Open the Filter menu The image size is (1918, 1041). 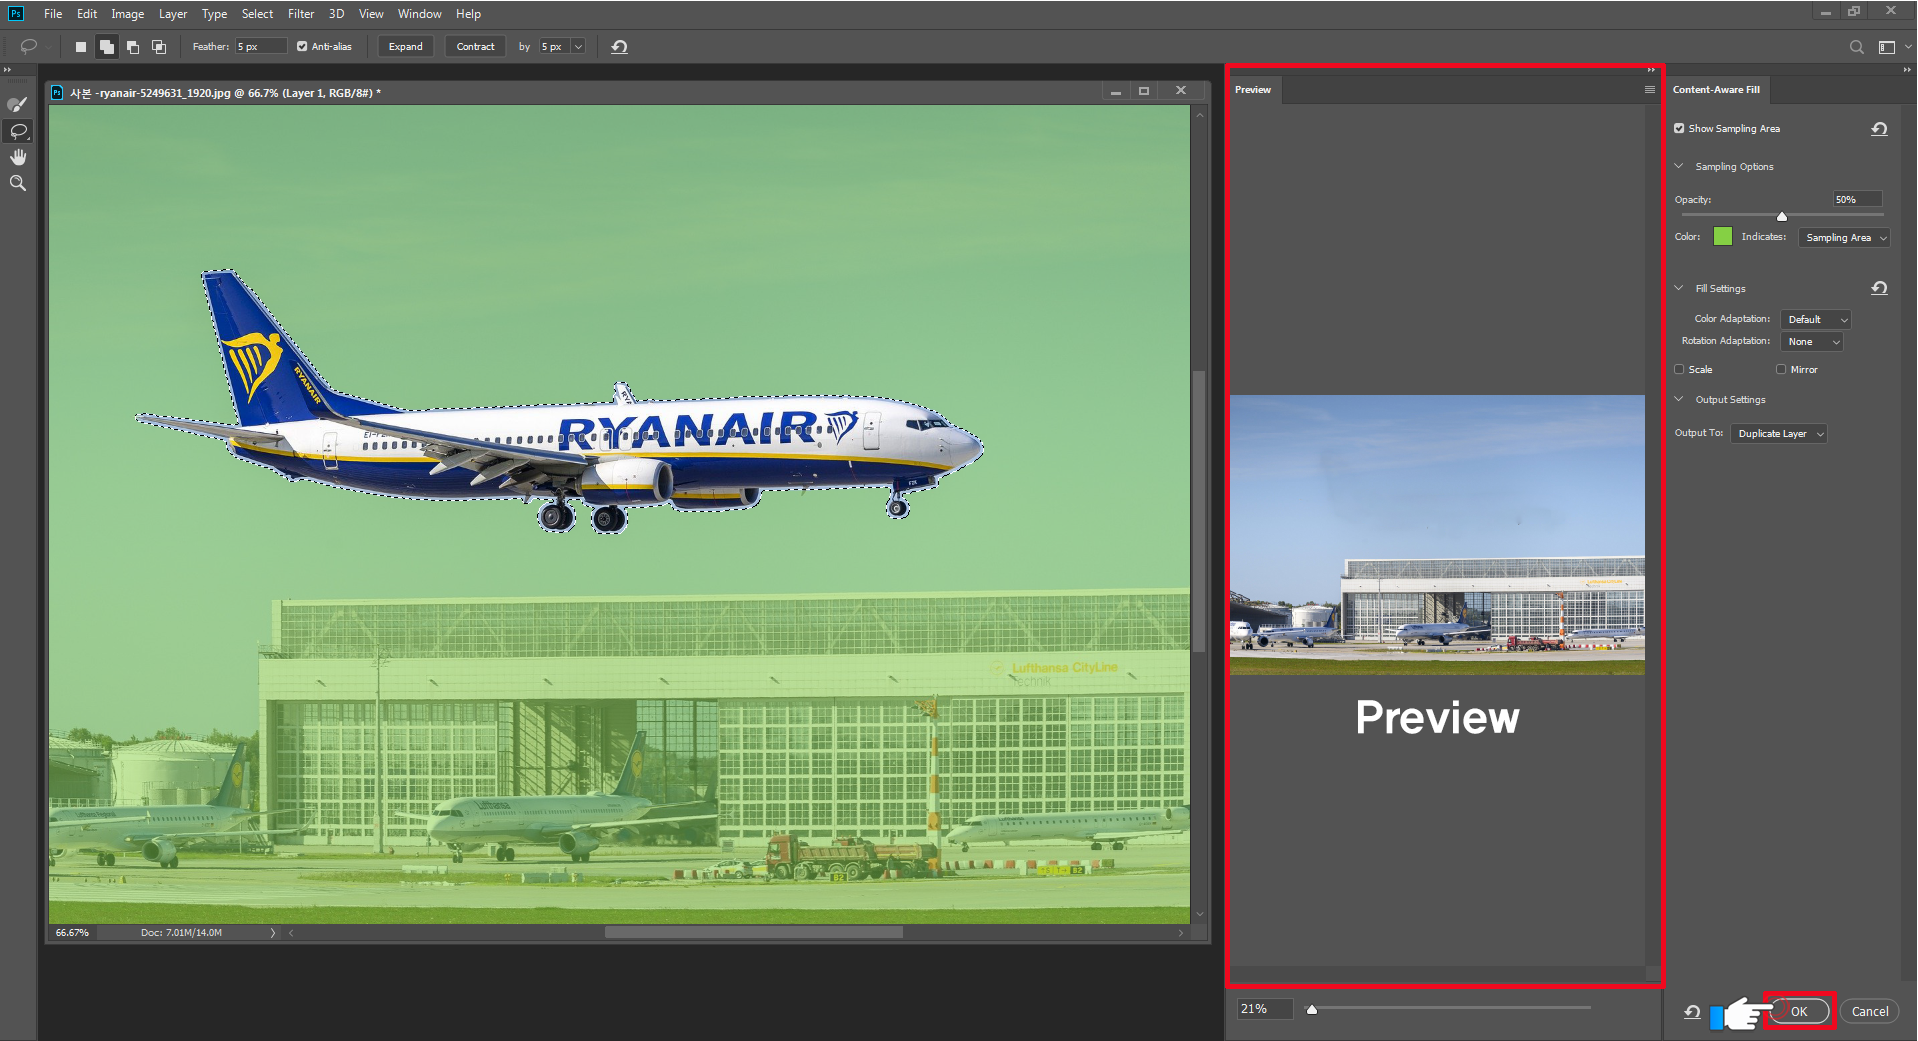tap(301, 14)
